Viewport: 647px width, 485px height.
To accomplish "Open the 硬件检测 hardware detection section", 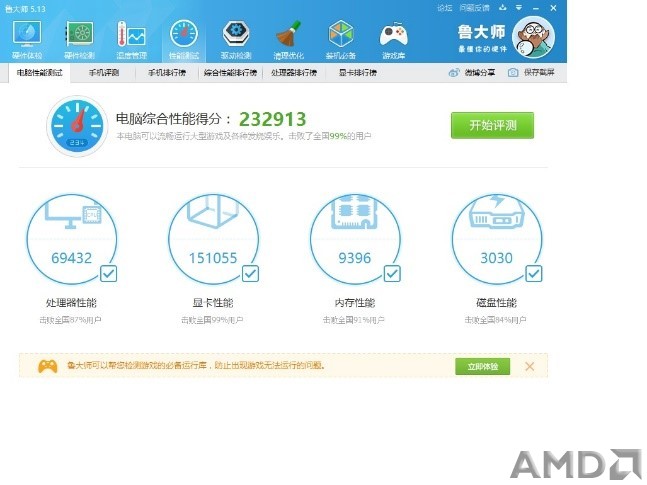I will 79,40.
